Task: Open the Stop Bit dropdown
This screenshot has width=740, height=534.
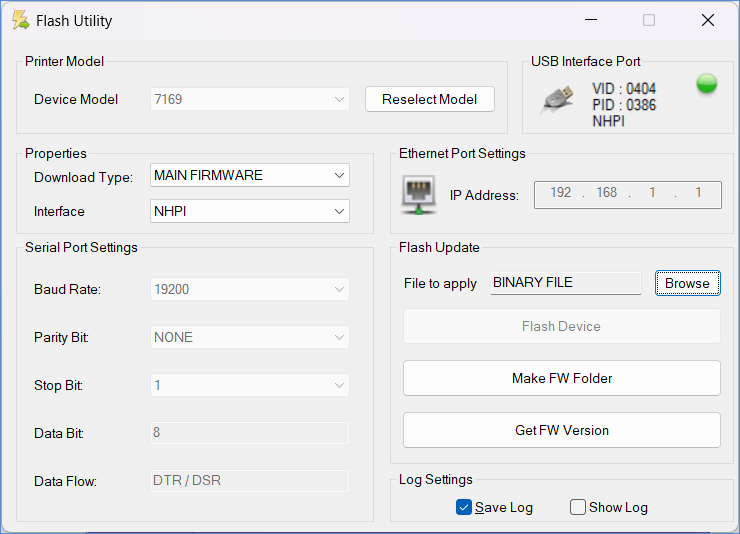Action: coord(250,385)
